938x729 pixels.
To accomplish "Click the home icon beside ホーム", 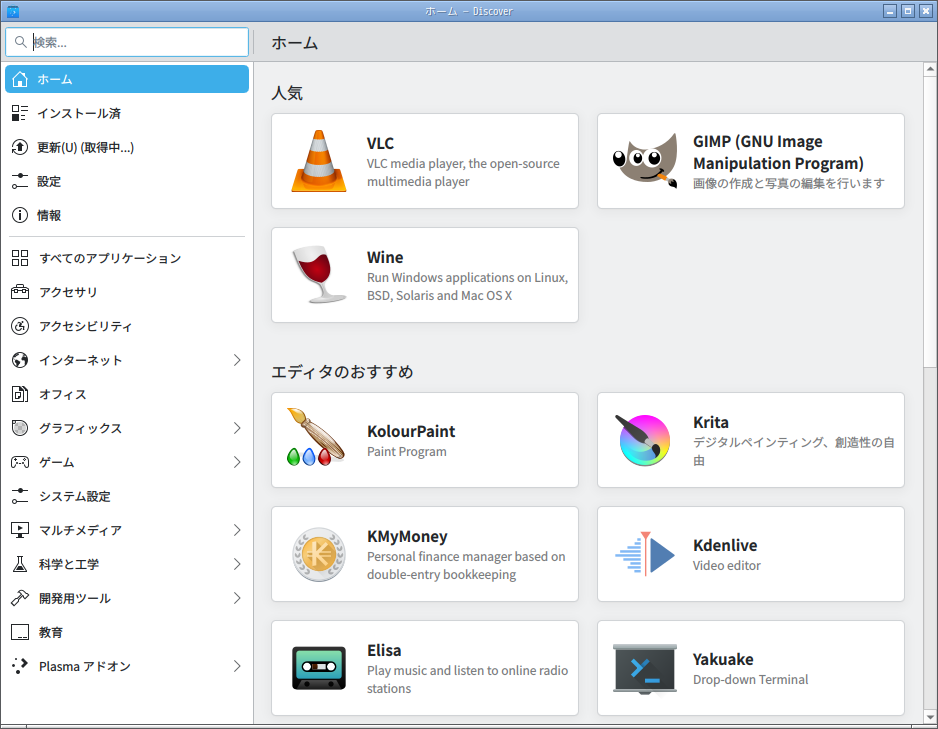I will click(20, 79).
